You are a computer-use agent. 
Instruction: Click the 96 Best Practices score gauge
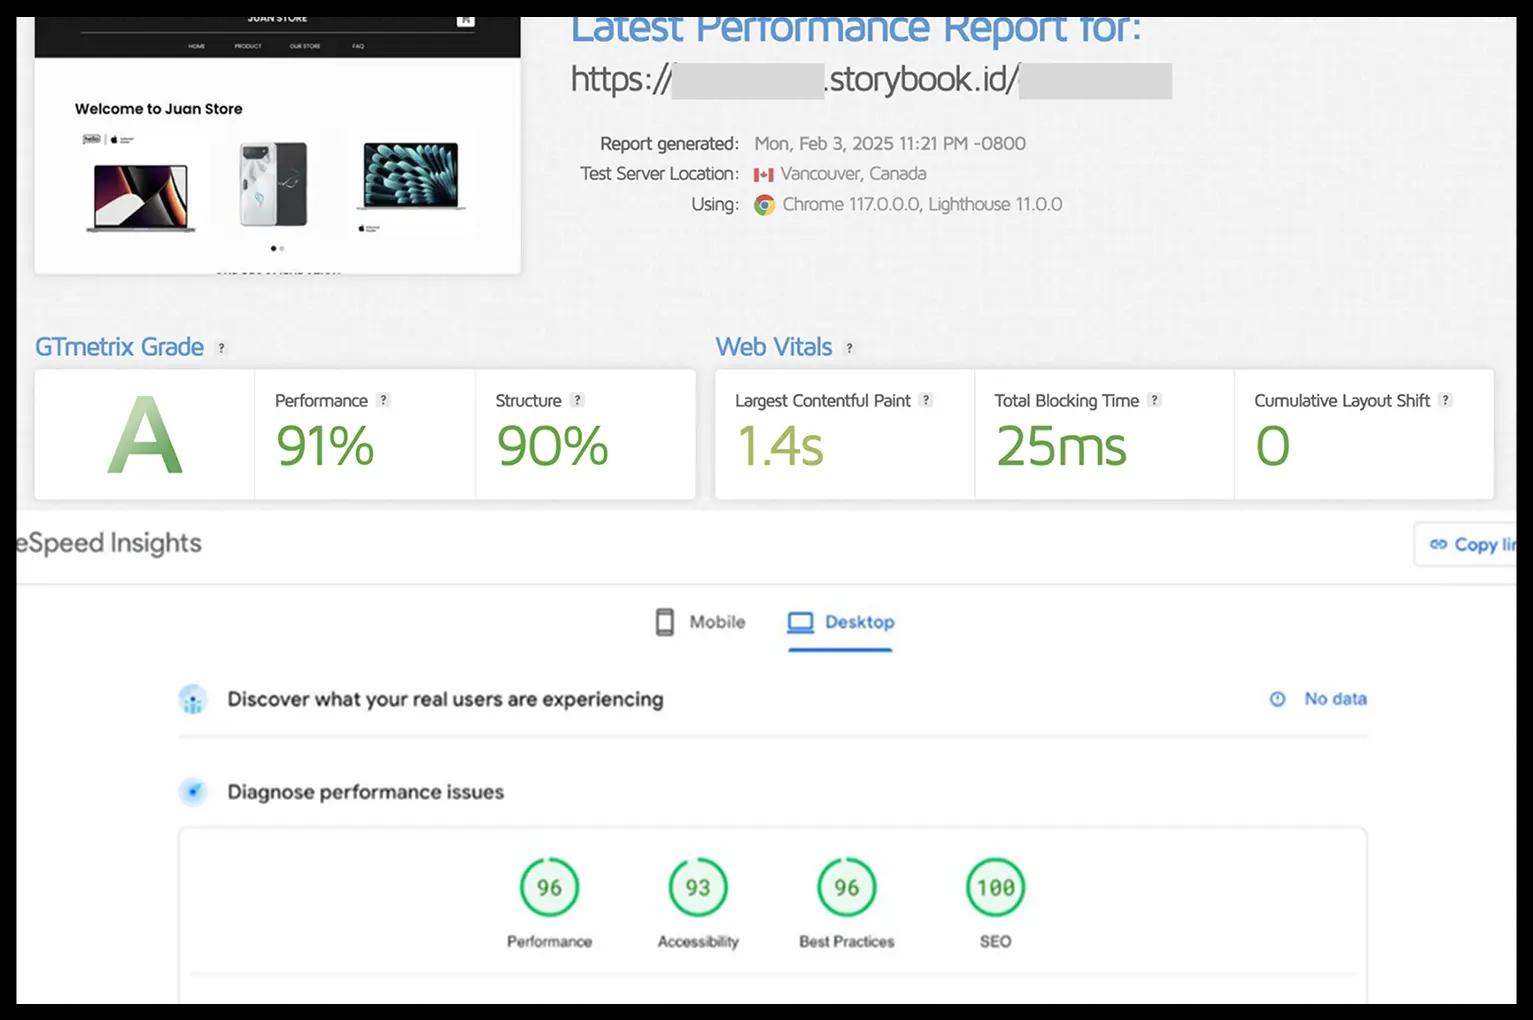(x=847, y=887)
